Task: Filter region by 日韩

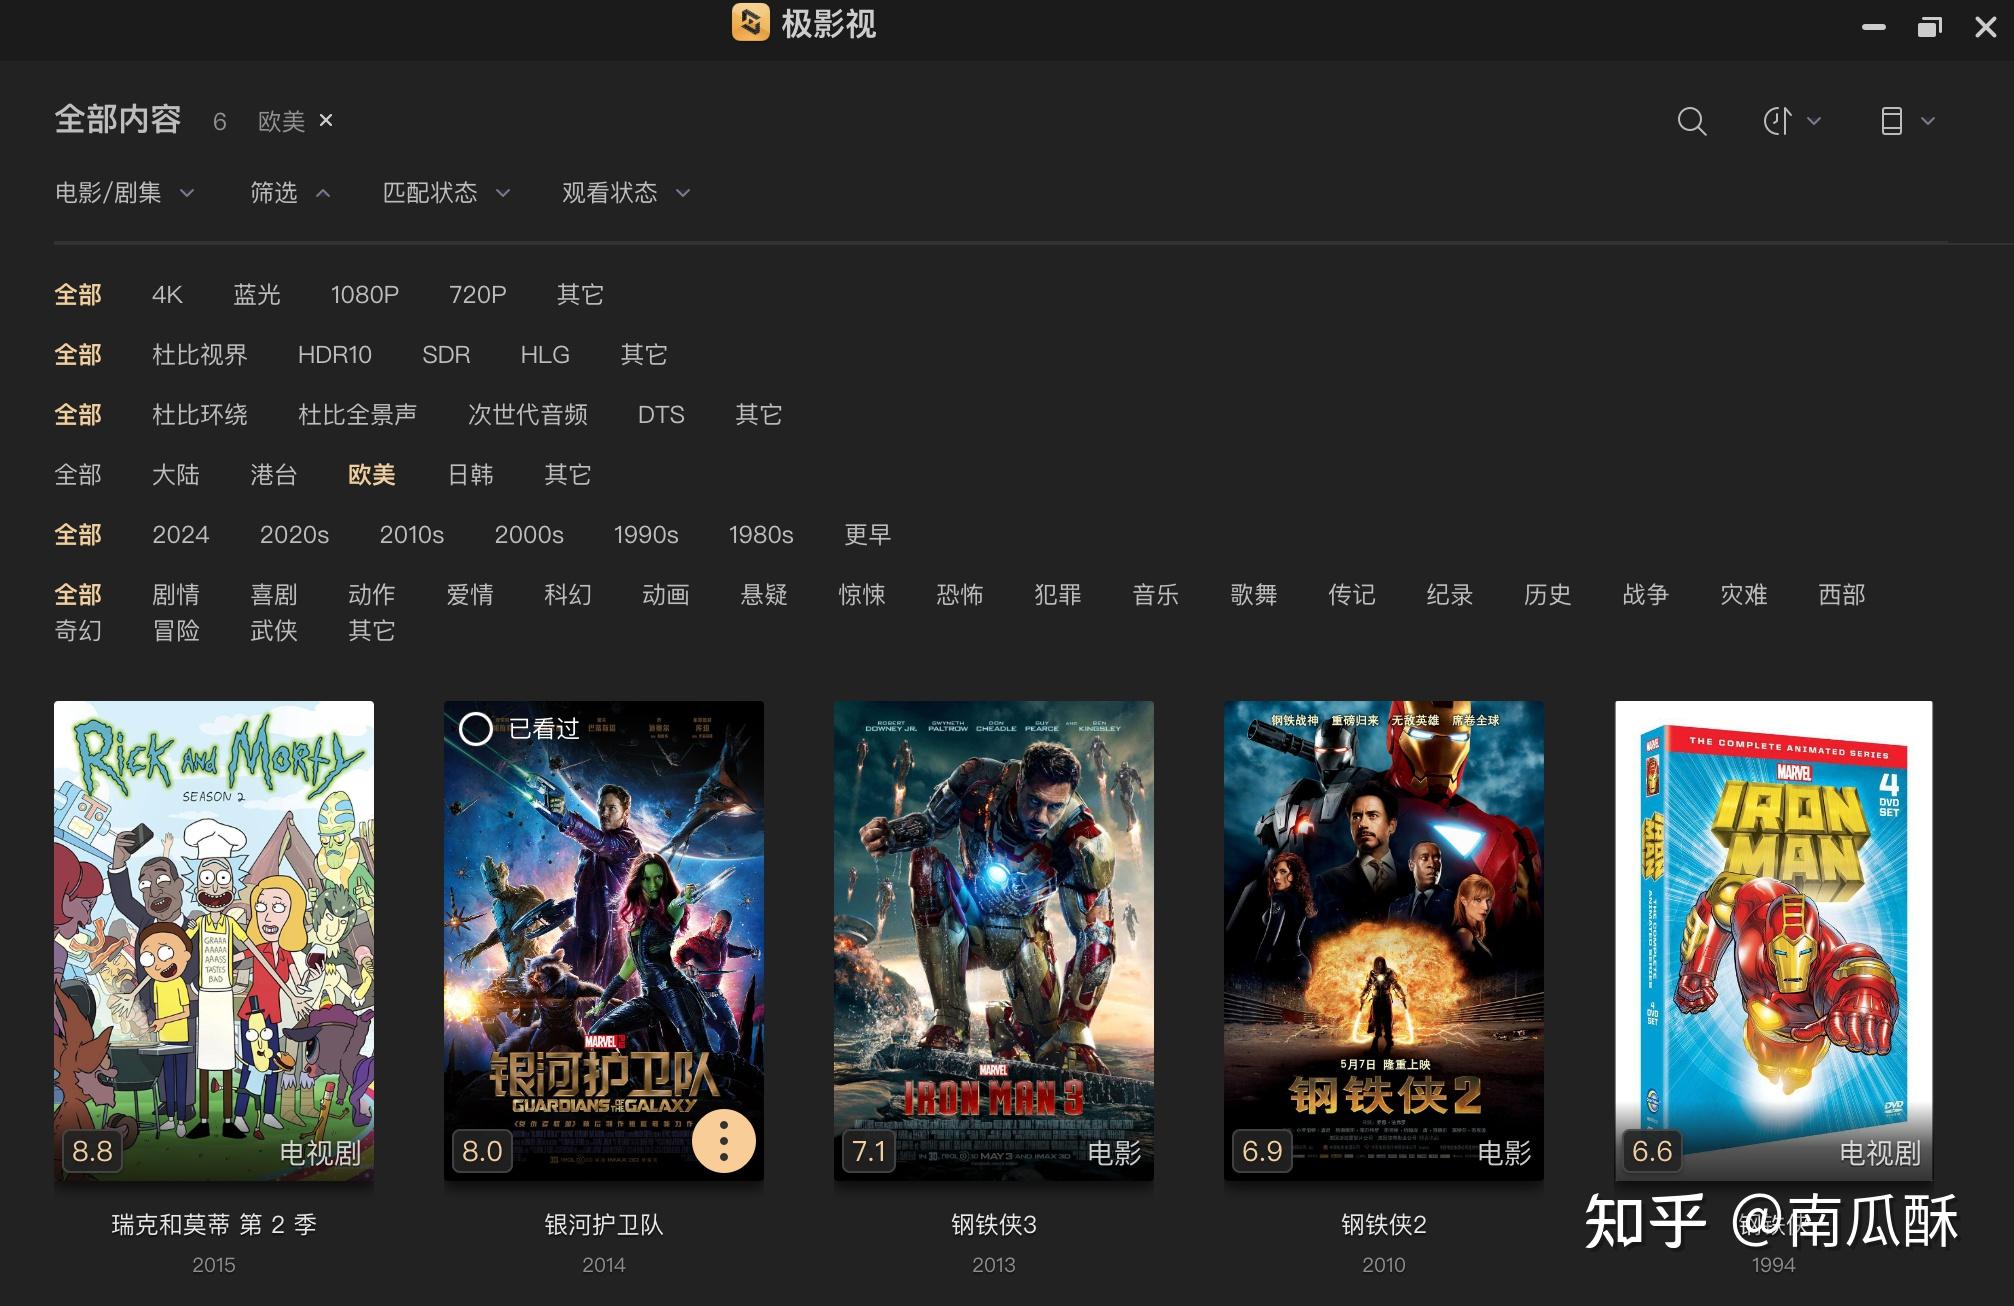Action: pyautogui.click(x=470, y=474)
